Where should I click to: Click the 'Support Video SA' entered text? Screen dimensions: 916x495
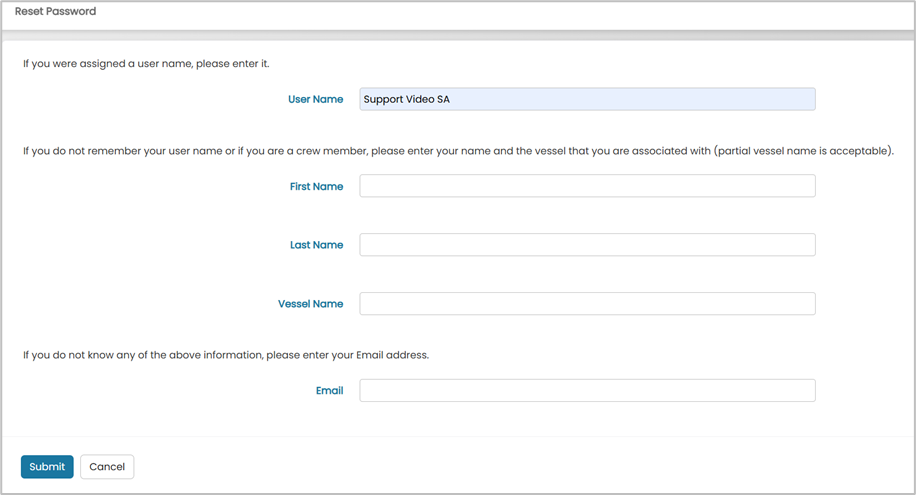click(407, 99)
